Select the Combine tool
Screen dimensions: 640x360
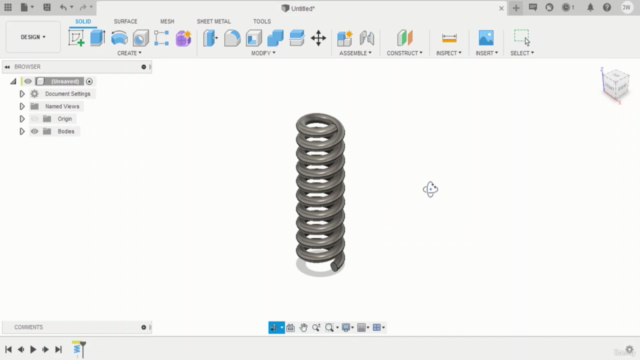point(276,38)
